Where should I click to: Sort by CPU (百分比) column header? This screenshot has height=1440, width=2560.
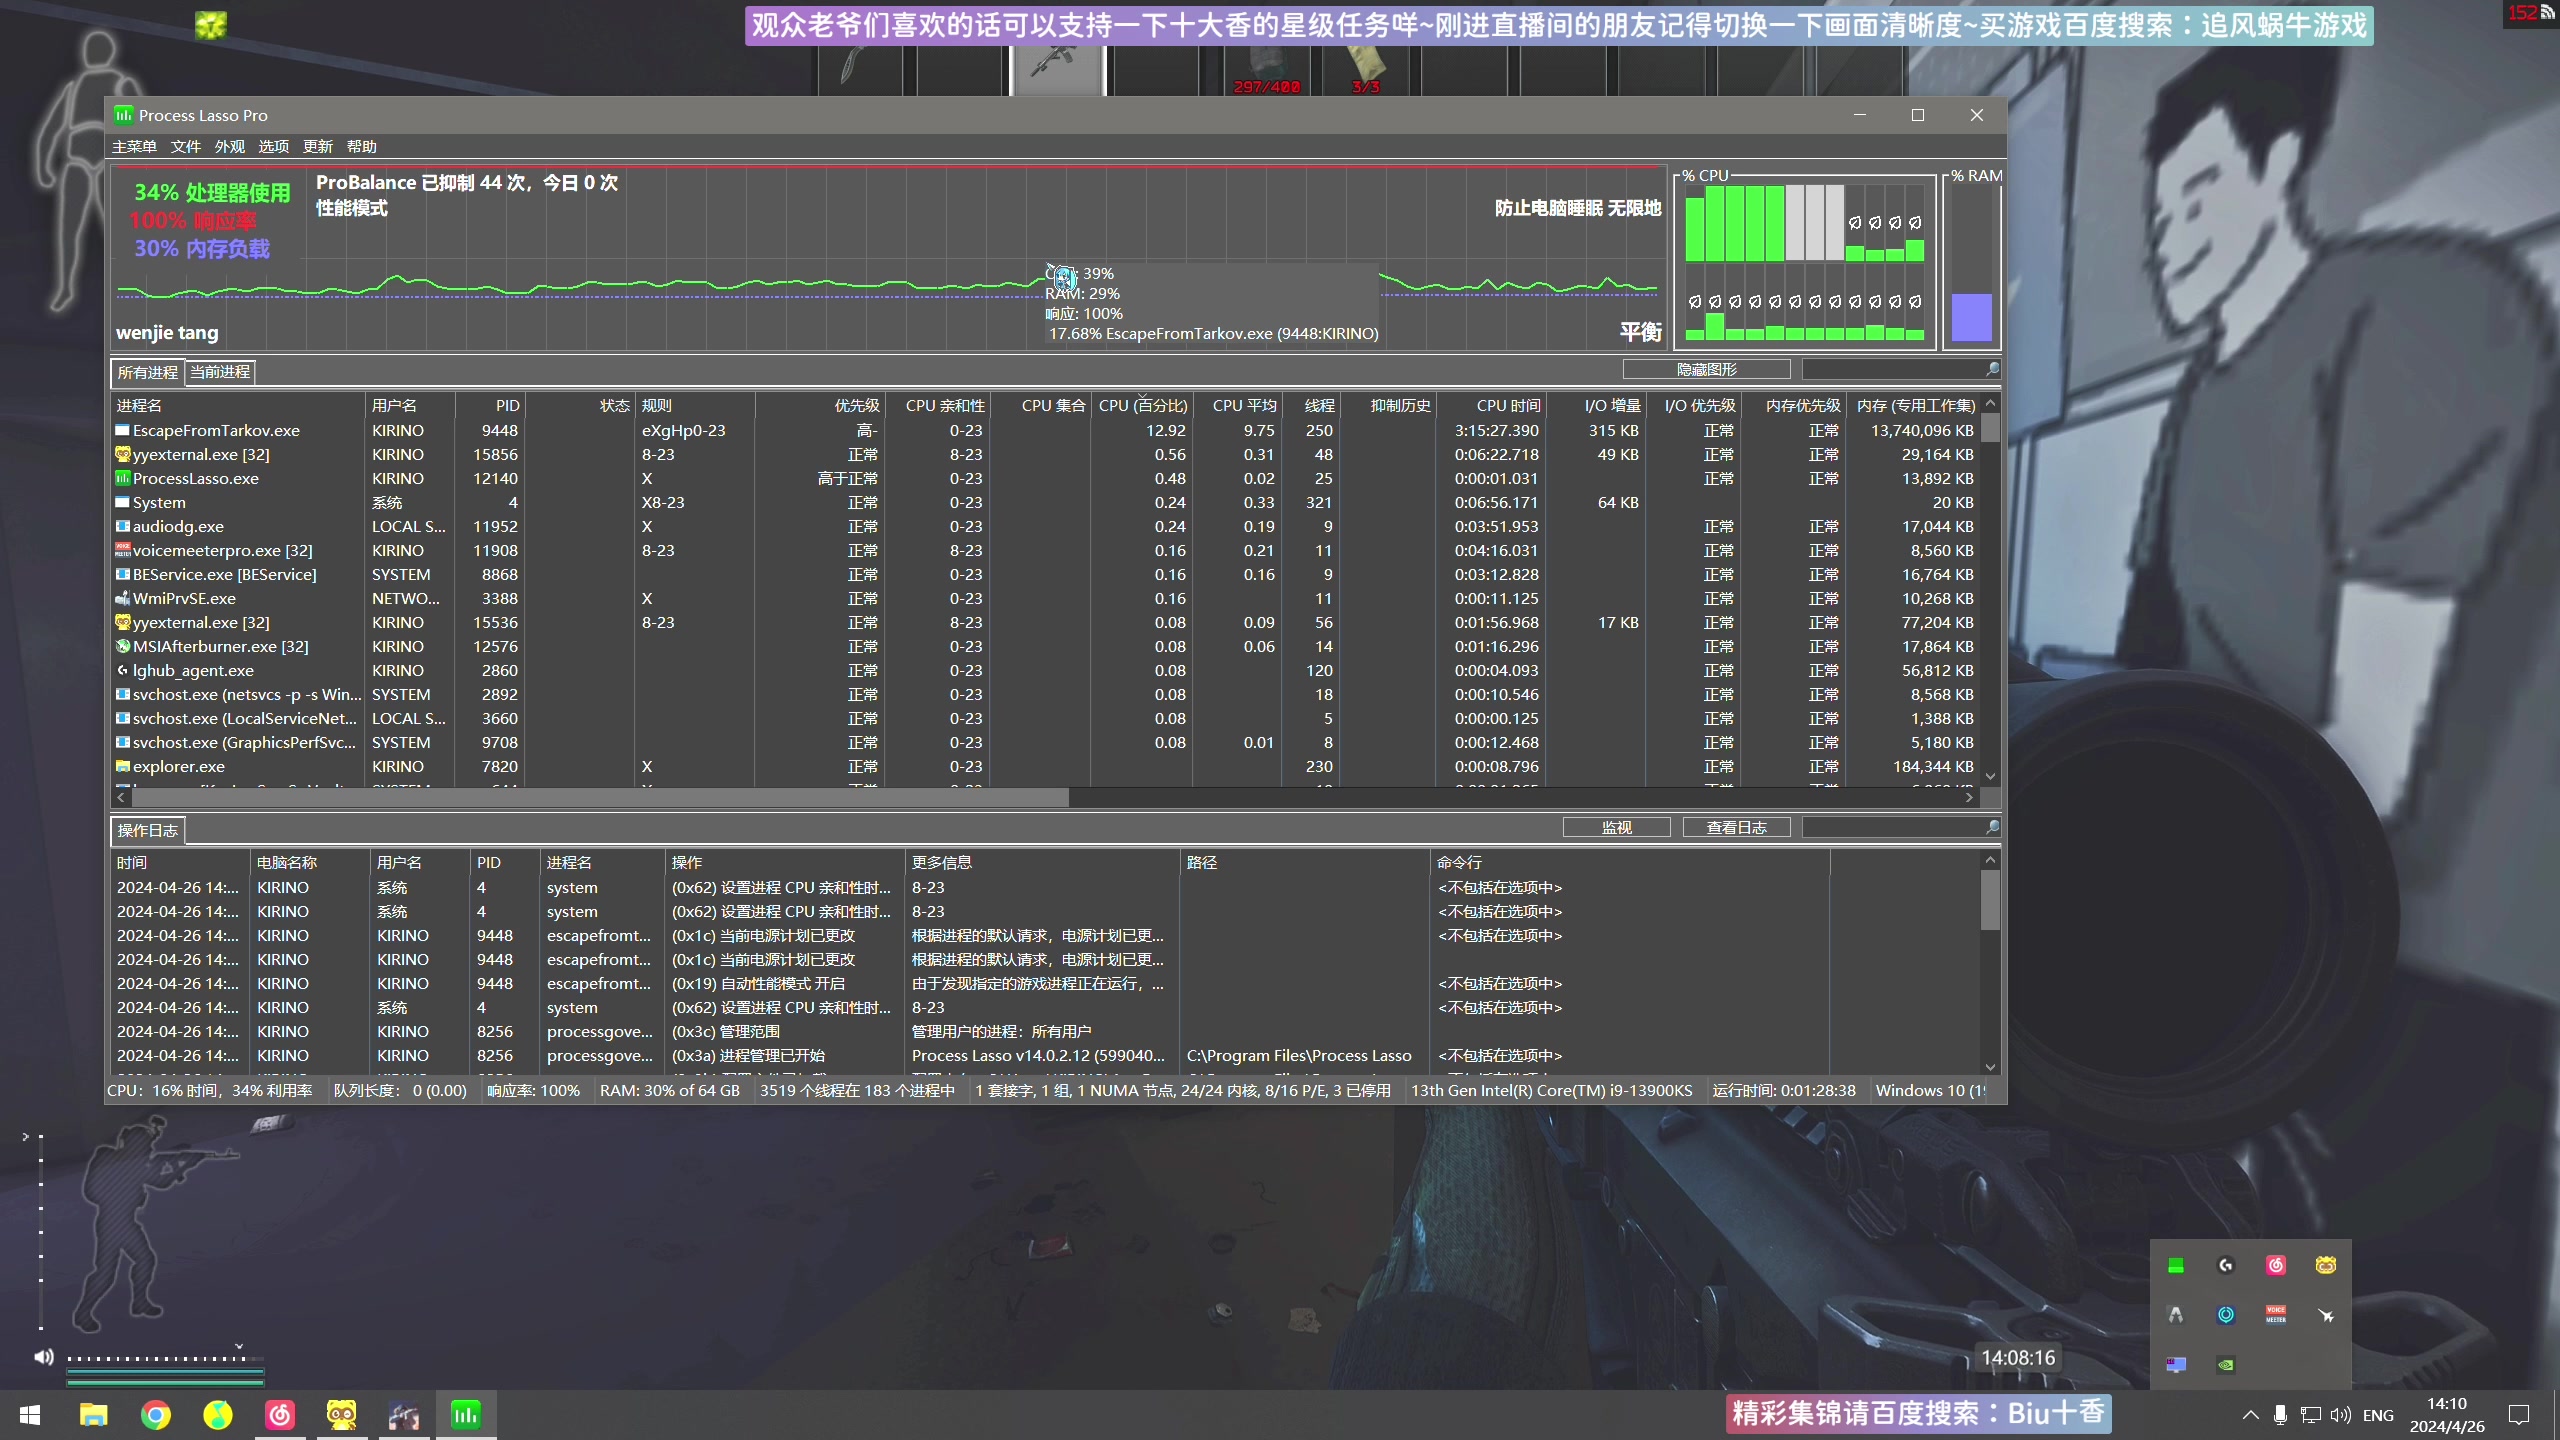point(1142,406)
